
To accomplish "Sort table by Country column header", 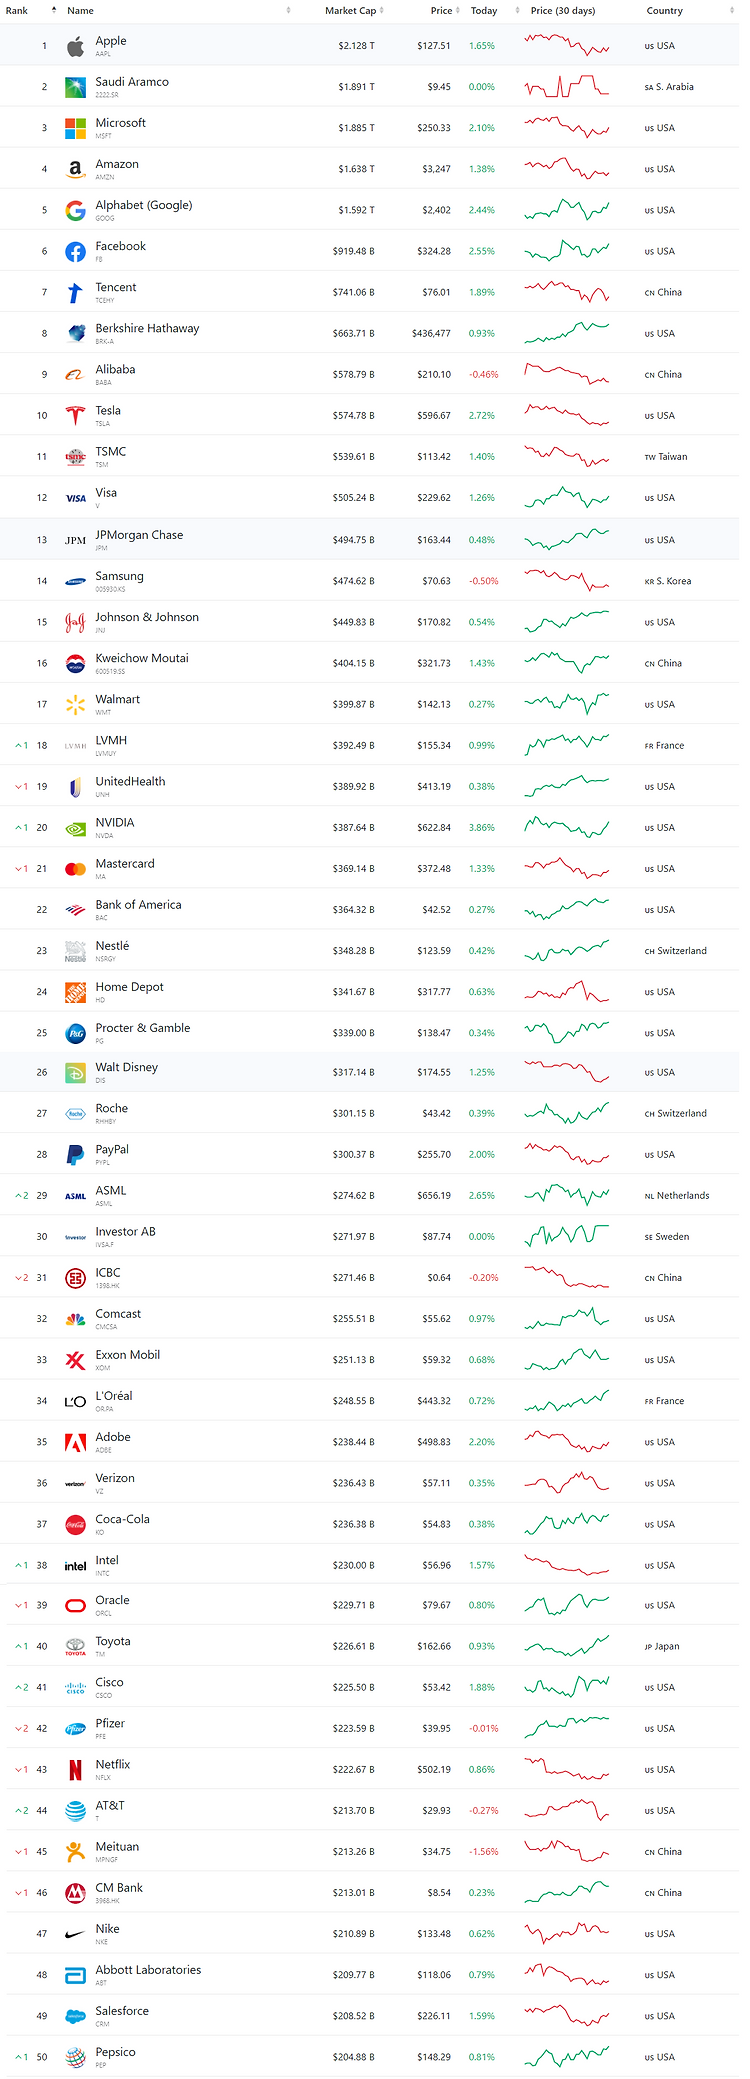I will 665,11.
